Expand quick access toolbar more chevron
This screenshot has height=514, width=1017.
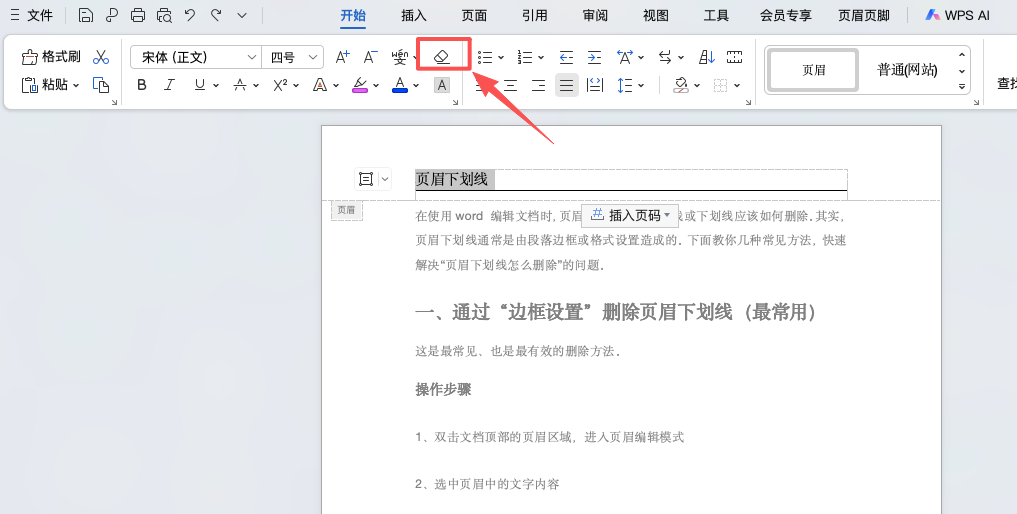pyautogui.click(x=242, y=15)
